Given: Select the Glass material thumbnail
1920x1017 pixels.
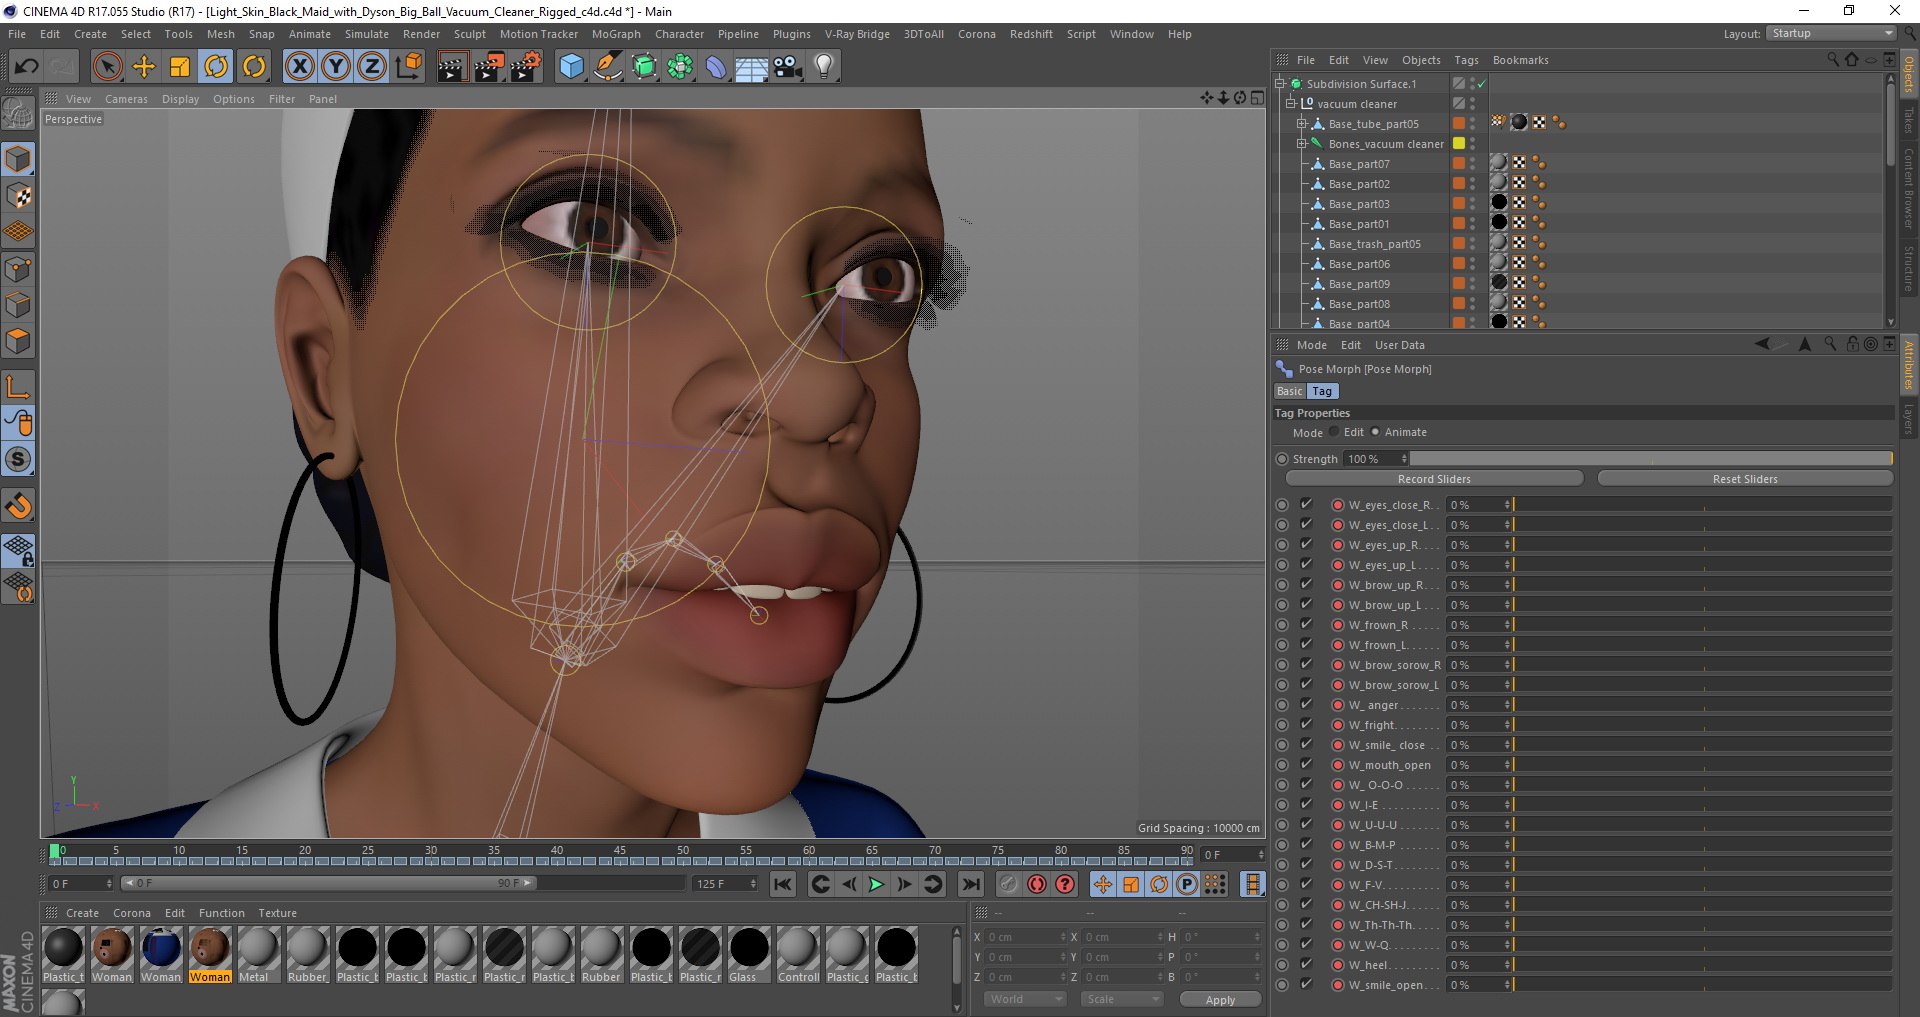Looking at the screenshot, I should click(x=748, y=955).
